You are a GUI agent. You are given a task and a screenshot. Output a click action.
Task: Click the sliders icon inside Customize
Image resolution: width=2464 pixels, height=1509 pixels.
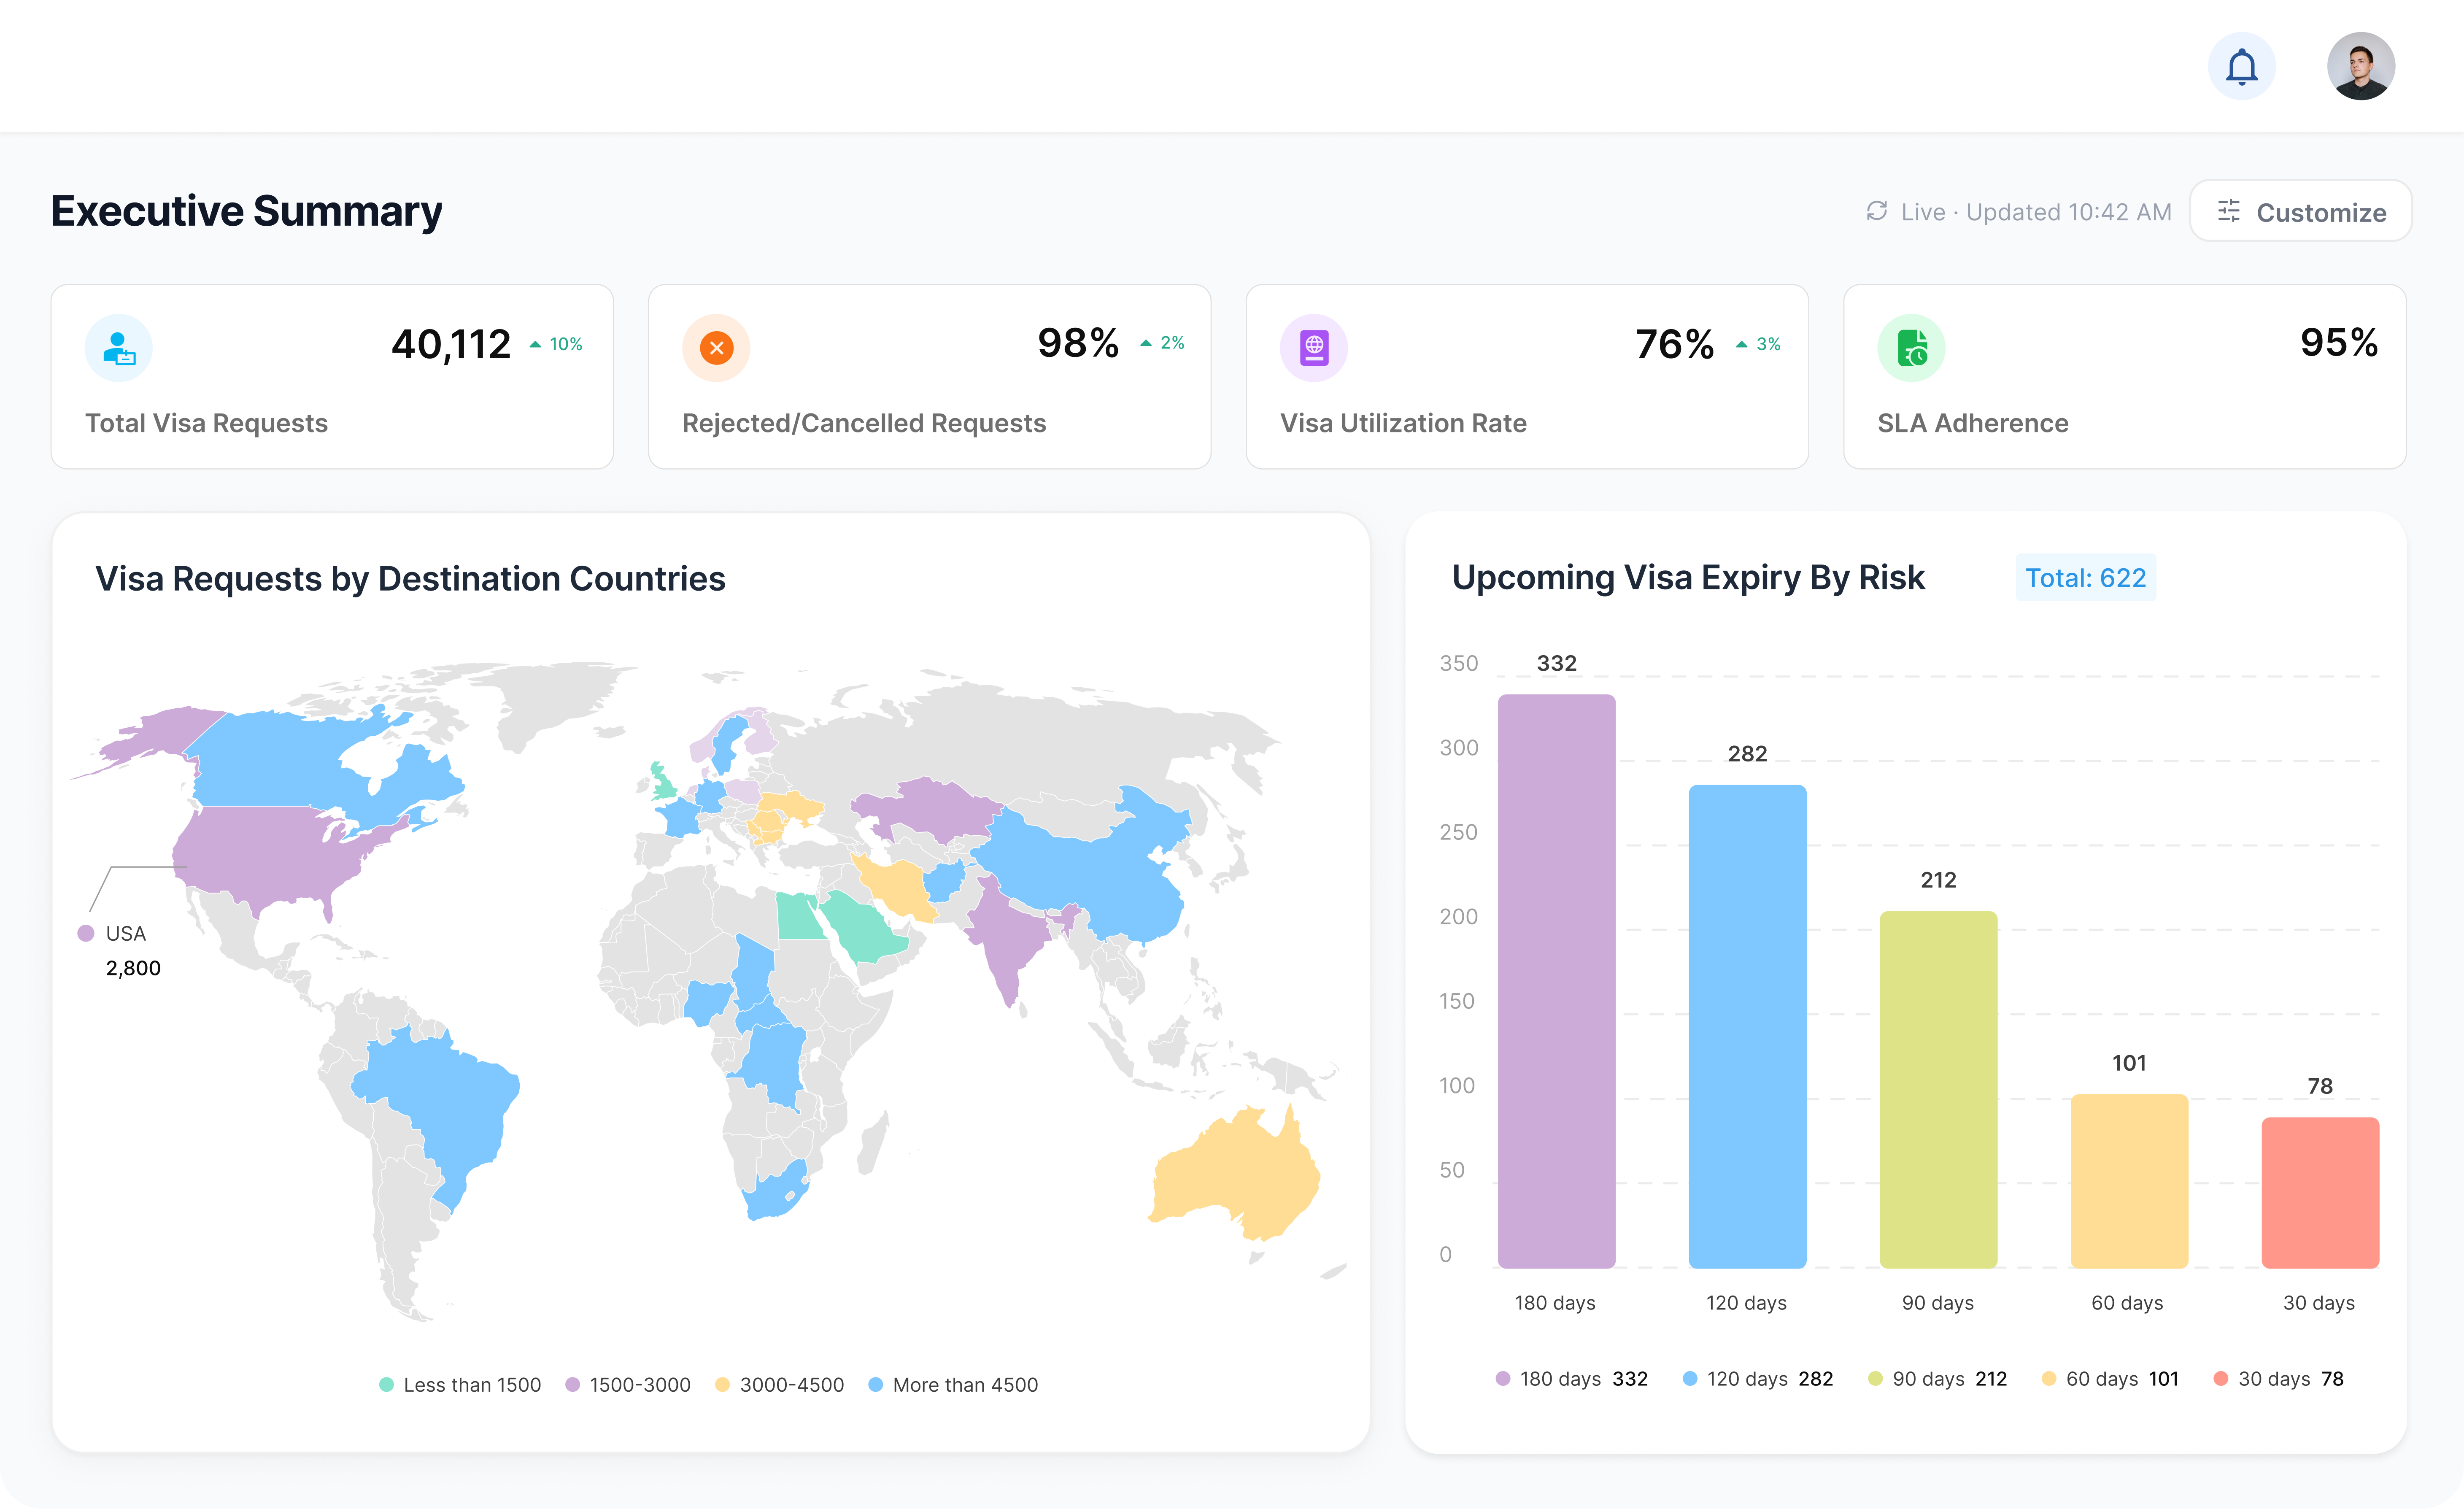point(2229,211)
